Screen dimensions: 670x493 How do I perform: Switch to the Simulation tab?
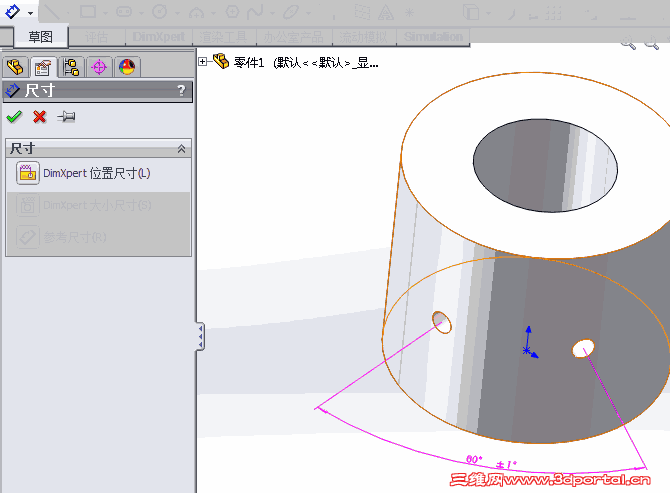433,37
